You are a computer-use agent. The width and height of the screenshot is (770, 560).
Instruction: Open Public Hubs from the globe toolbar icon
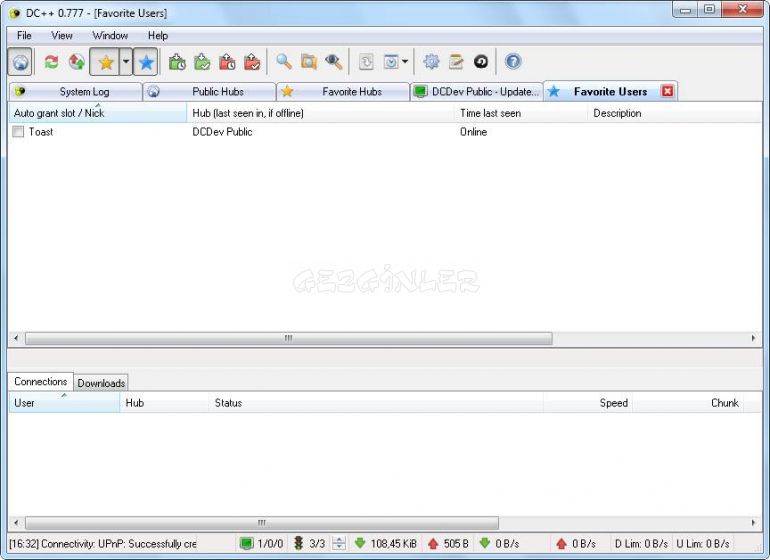(20, 62)
